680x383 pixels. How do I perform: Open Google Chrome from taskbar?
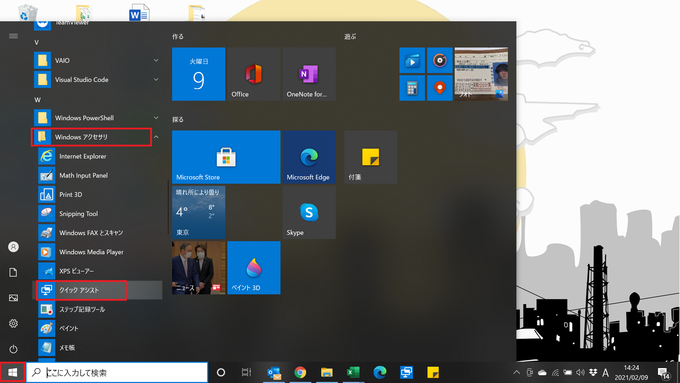click(x=300, y=372)
